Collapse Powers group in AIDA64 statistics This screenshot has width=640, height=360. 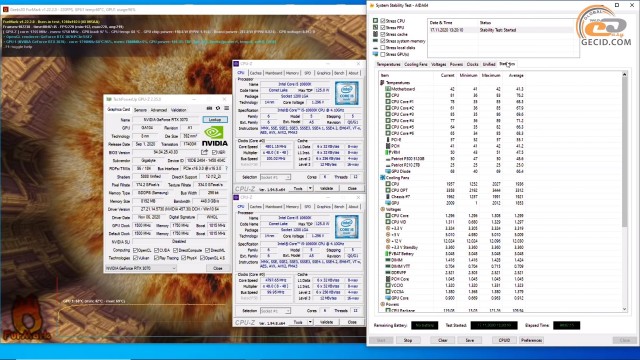382,304
